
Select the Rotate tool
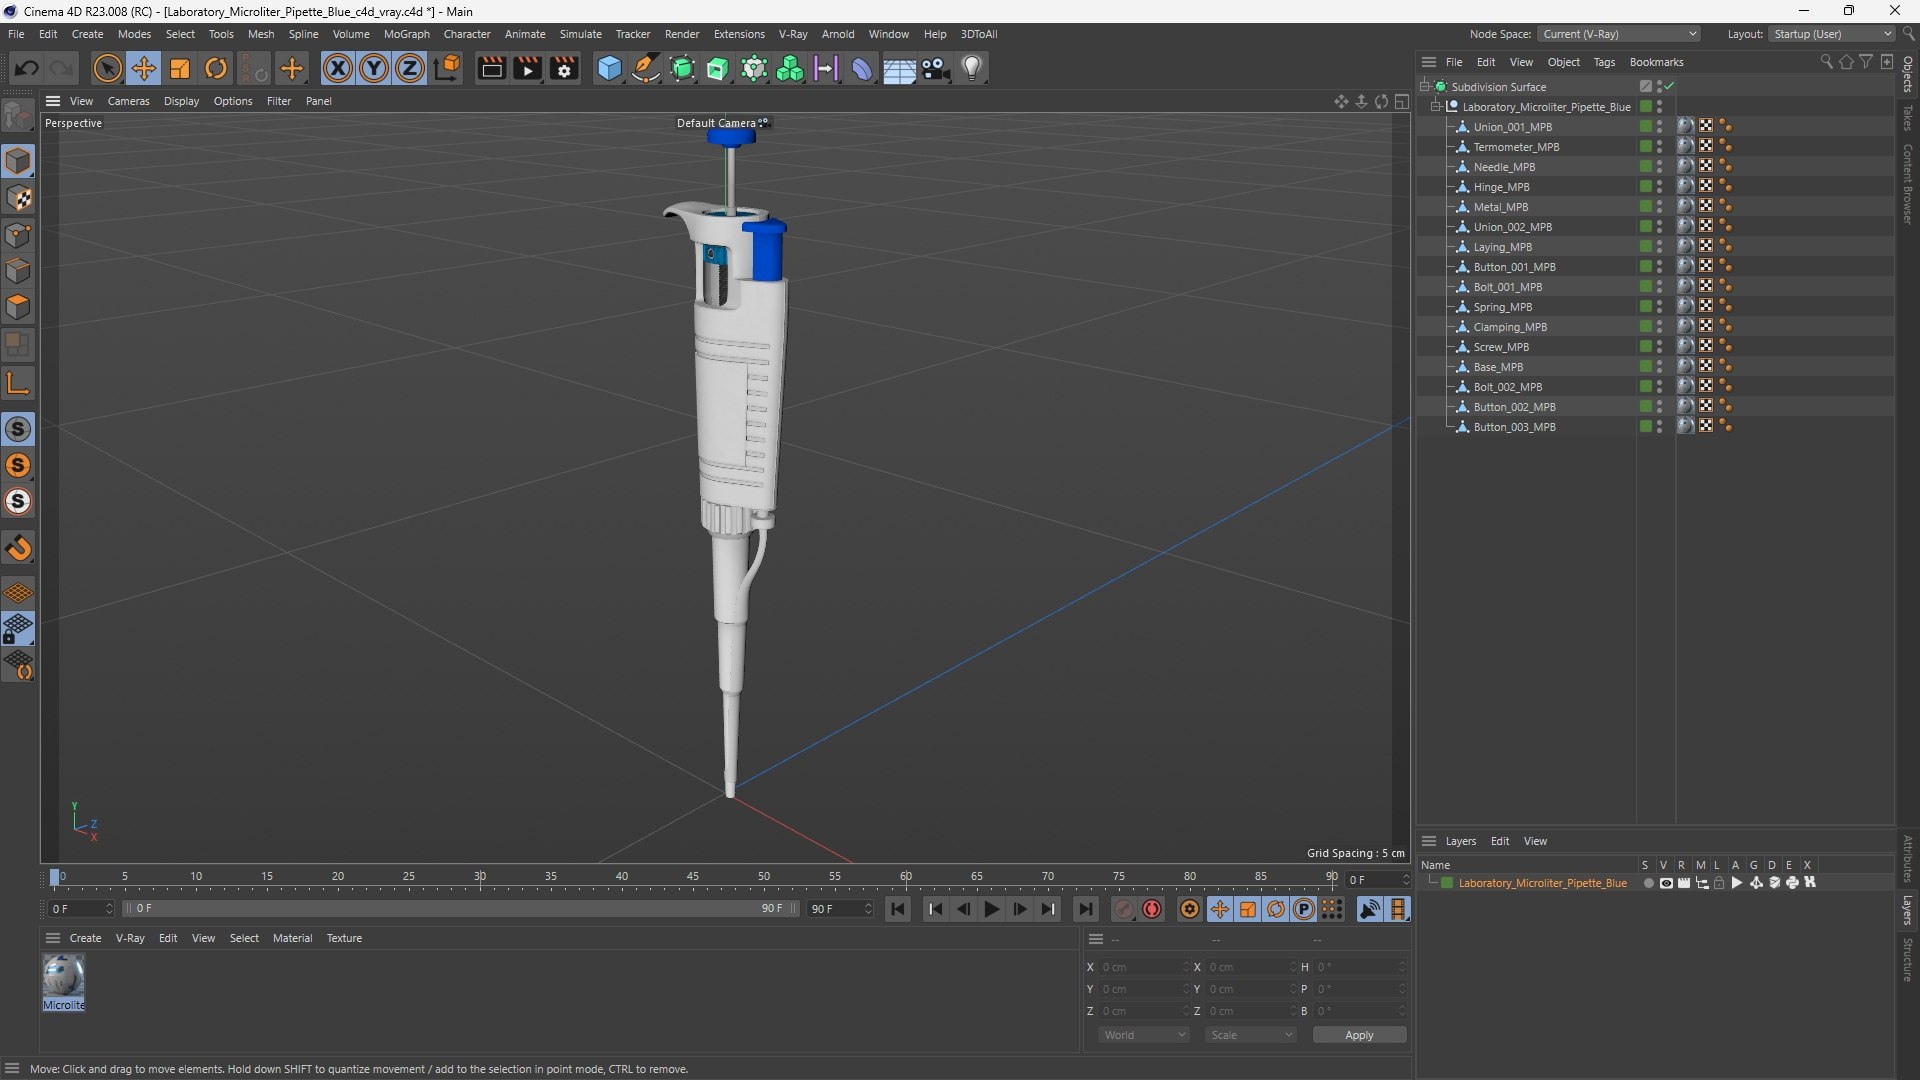click(x=216, y=68)
